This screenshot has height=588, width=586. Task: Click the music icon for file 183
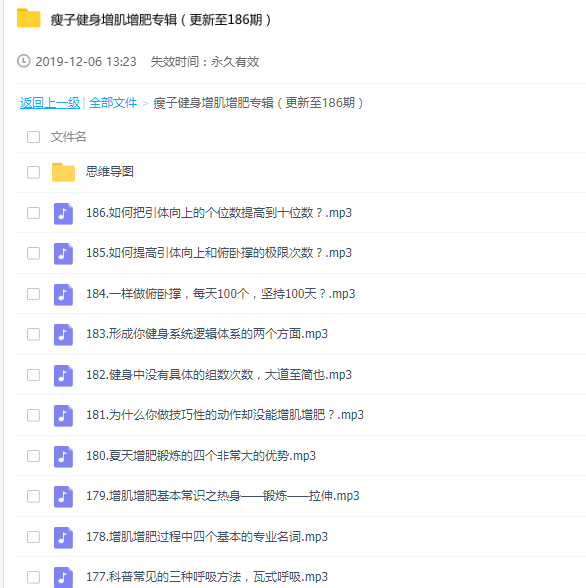tap(63, 334)
